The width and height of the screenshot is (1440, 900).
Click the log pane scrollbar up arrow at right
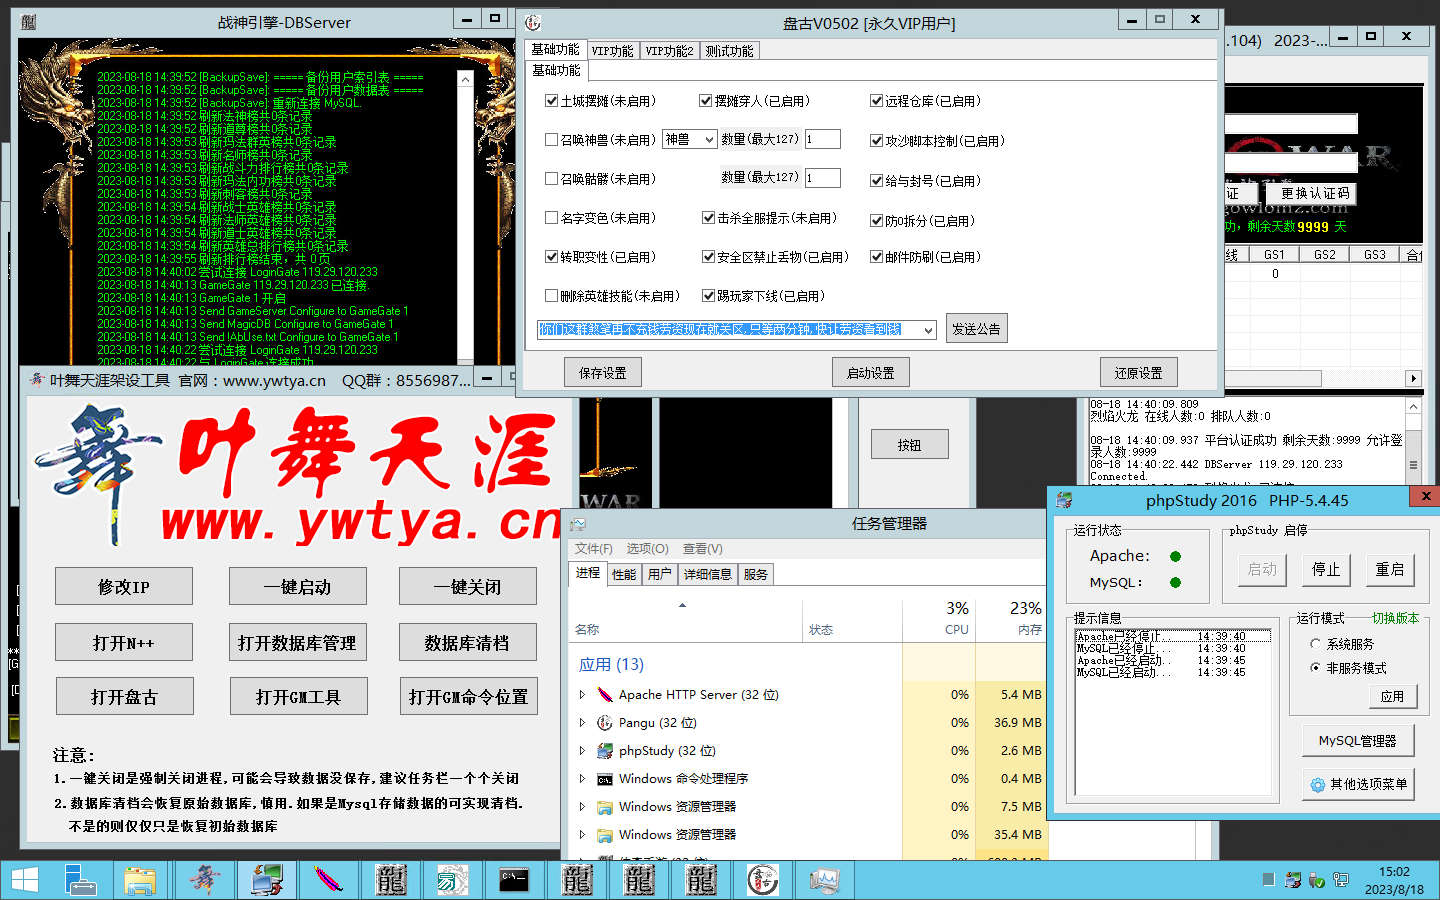pyautogui.click(x=1413, y=406)
